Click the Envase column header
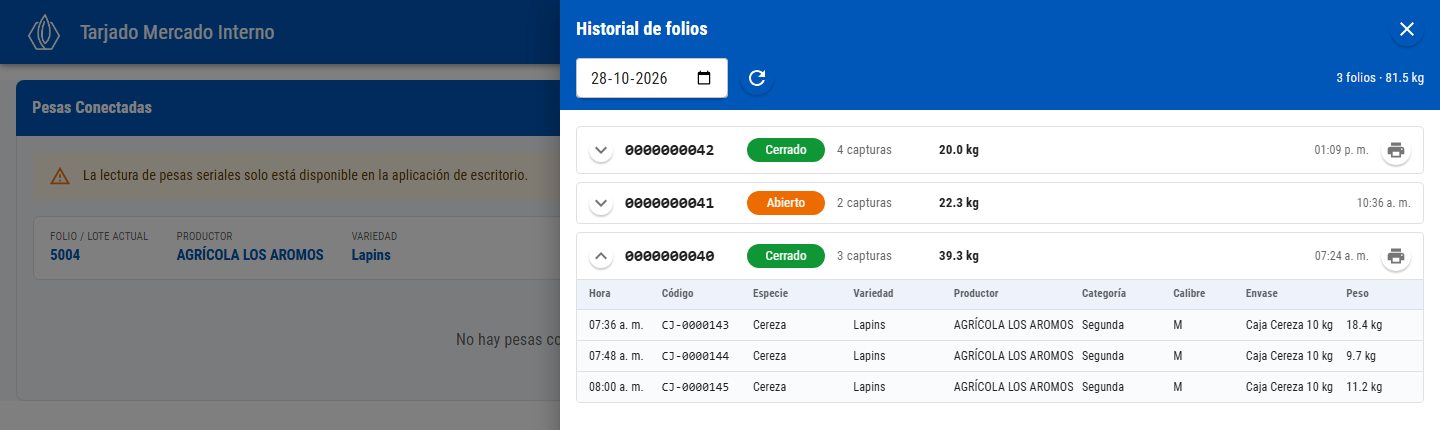 (1262, 294)
